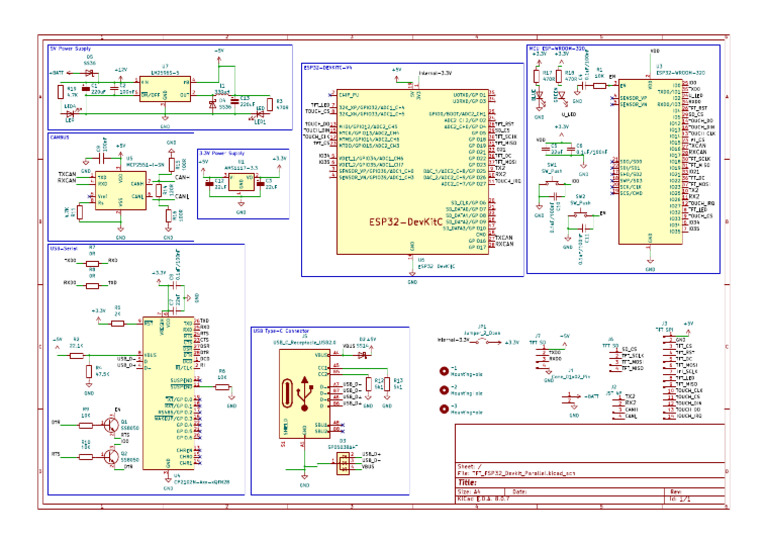The image size is (768, 543).
Task: Click the 'File:' line in title block
Action: pos(516,473)
